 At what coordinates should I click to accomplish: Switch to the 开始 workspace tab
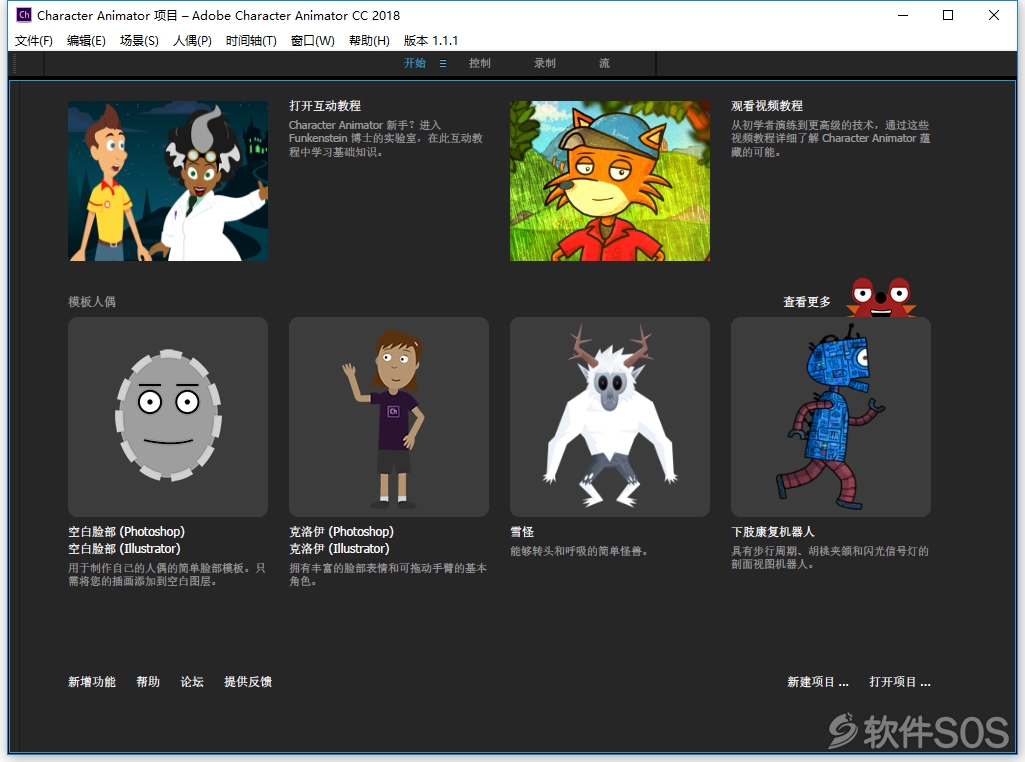(x=414, y=63)
